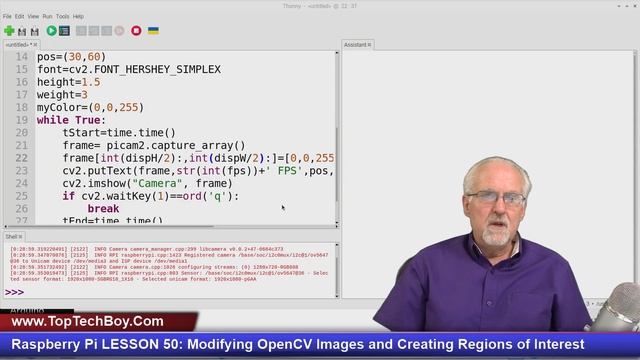Image resolution: width=640 pixels, height=360 pixels.
Task: Click the greyed Resume debugger icon
Action: [119, 31]
